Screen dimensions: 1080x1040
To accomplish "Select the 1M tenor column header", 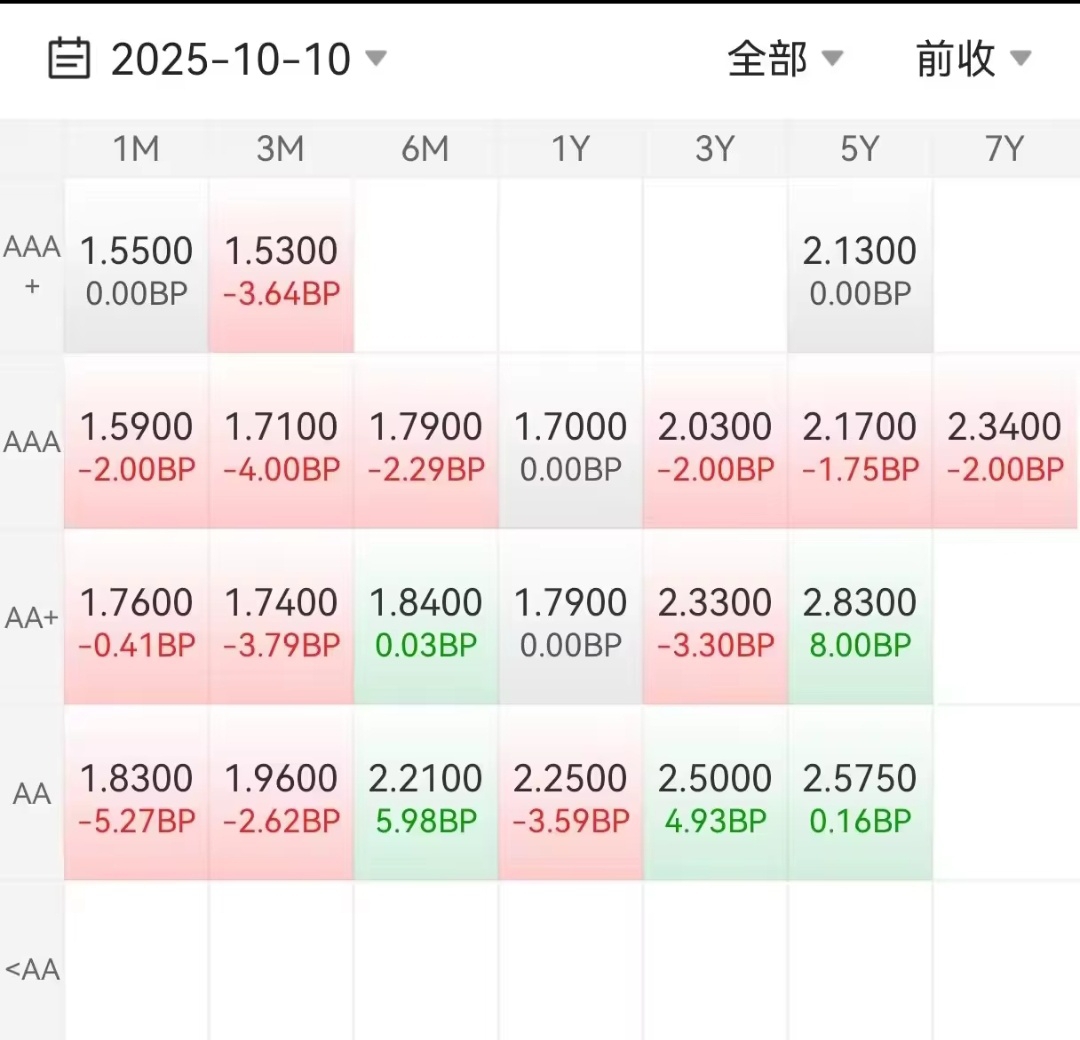I will click(136, 149).
